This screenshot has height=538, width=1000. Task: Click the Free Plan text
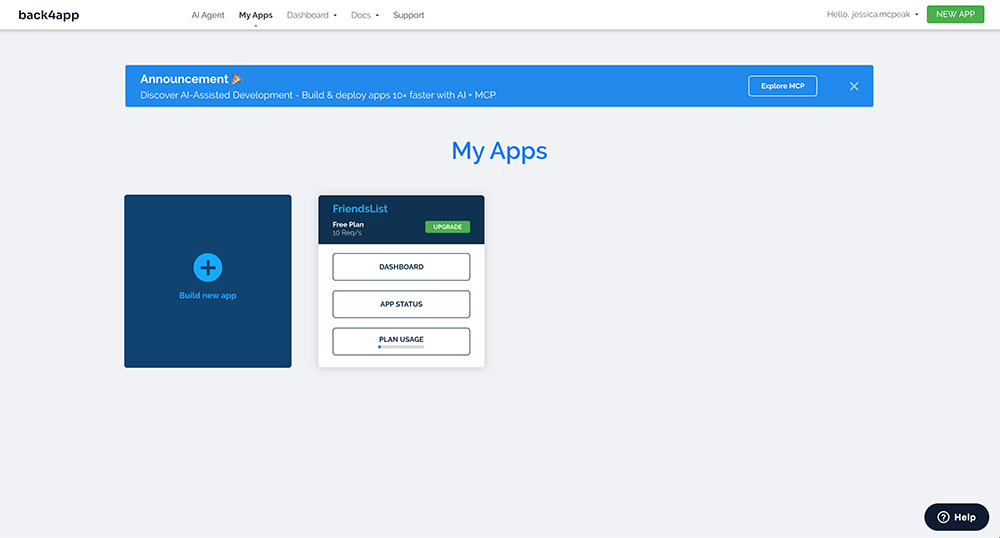click(x=348, y=224)
